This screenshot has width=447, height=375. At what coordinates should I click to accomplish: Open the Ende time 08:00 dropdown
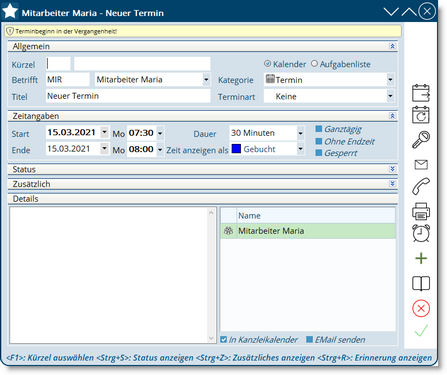tap(160, 149)
